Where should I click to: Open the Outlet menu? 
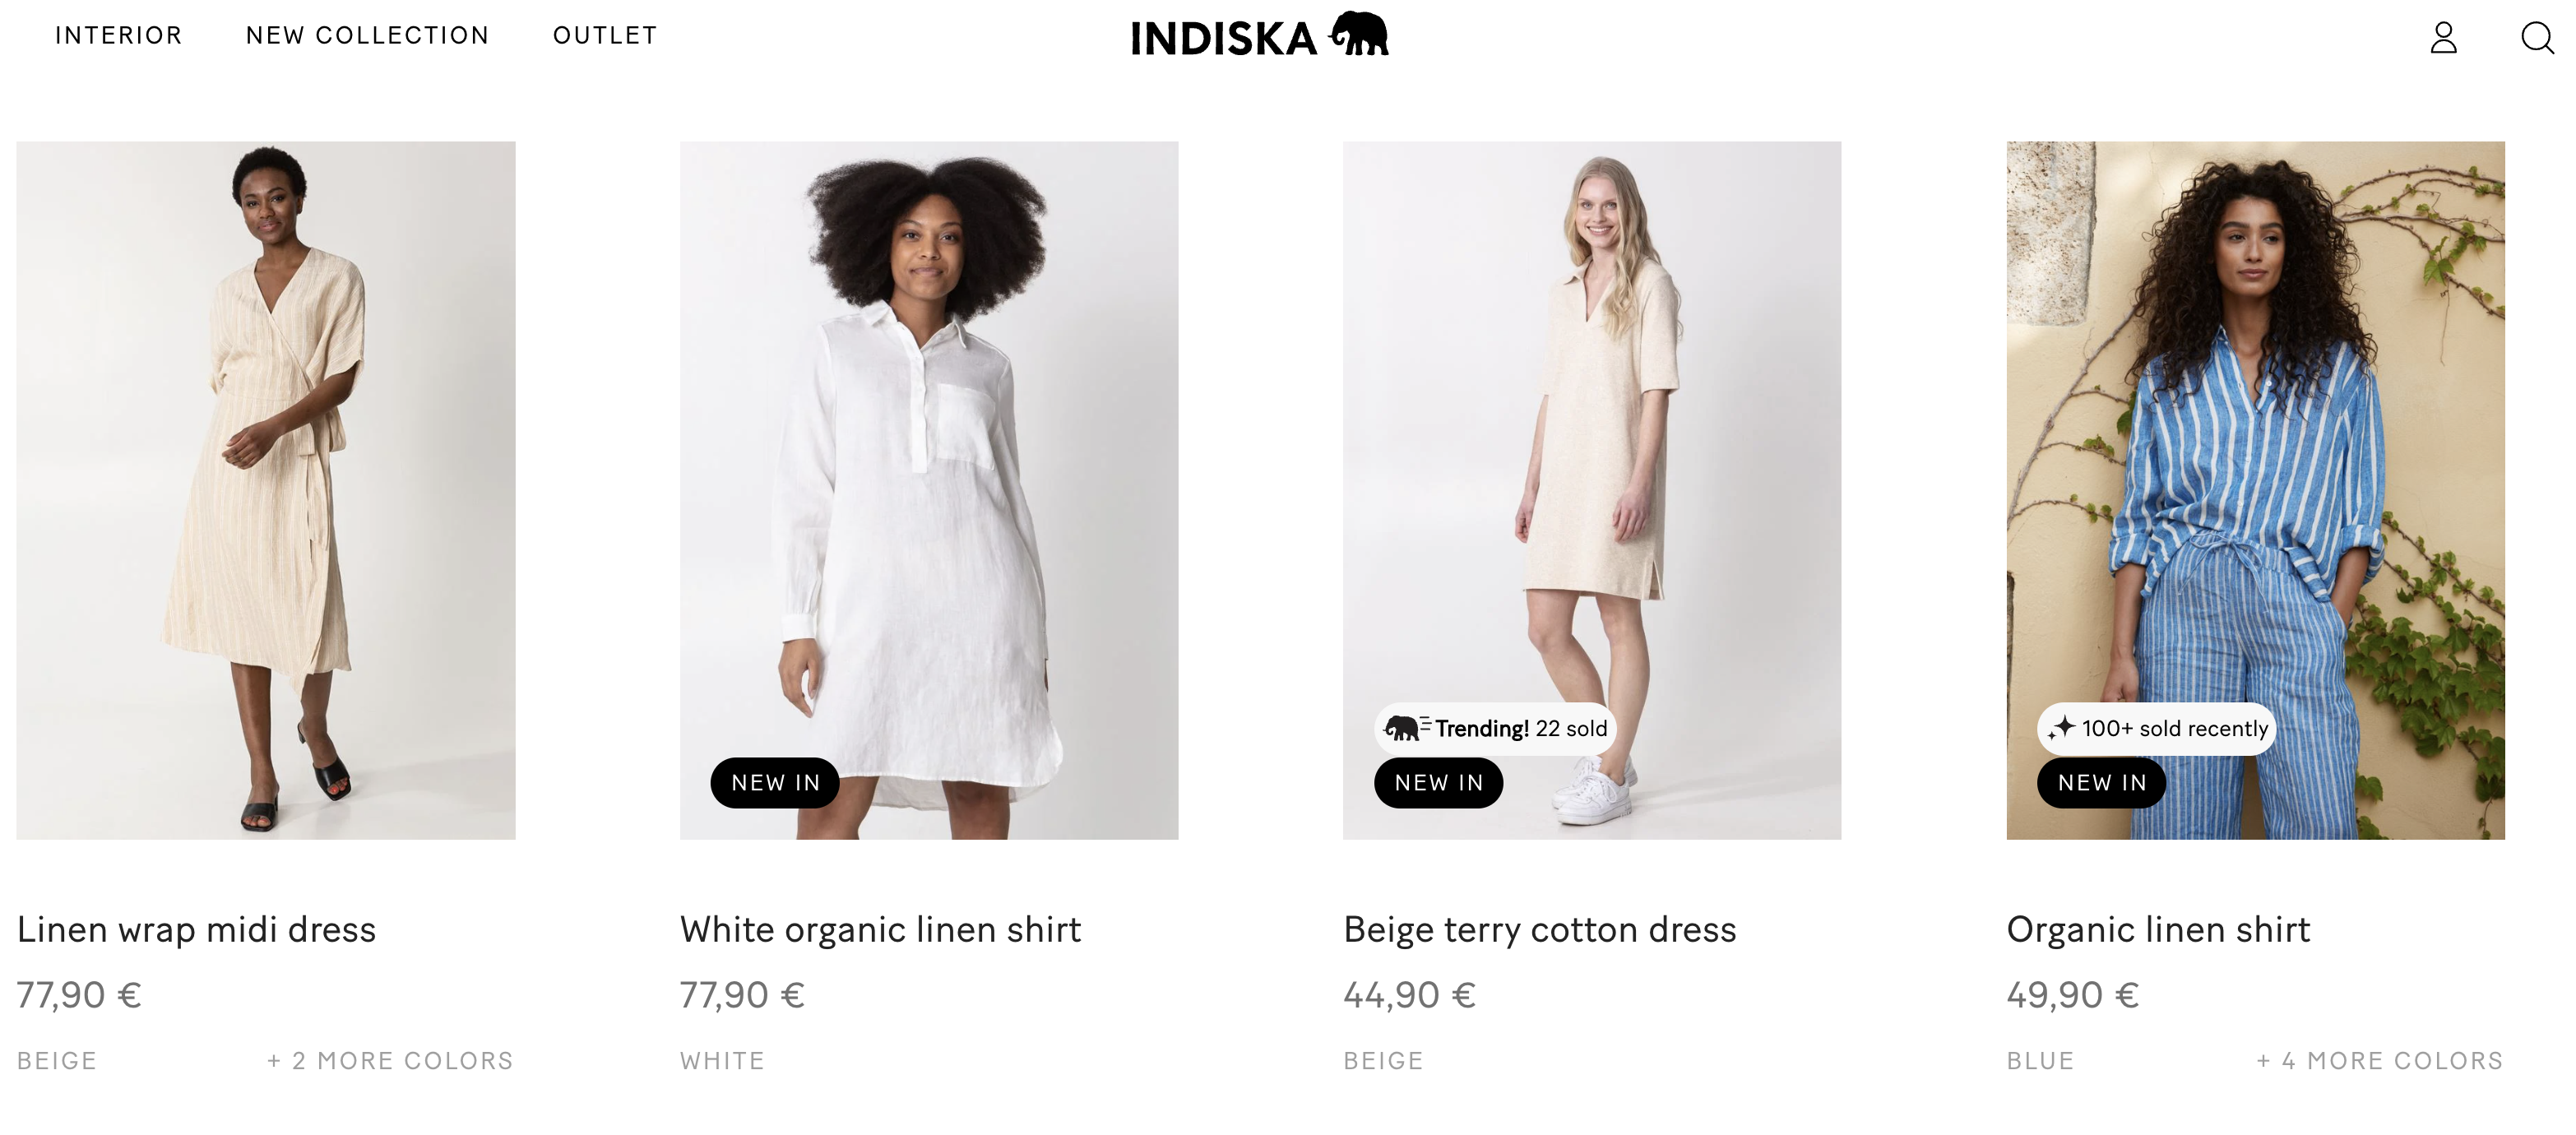[605, 36]
